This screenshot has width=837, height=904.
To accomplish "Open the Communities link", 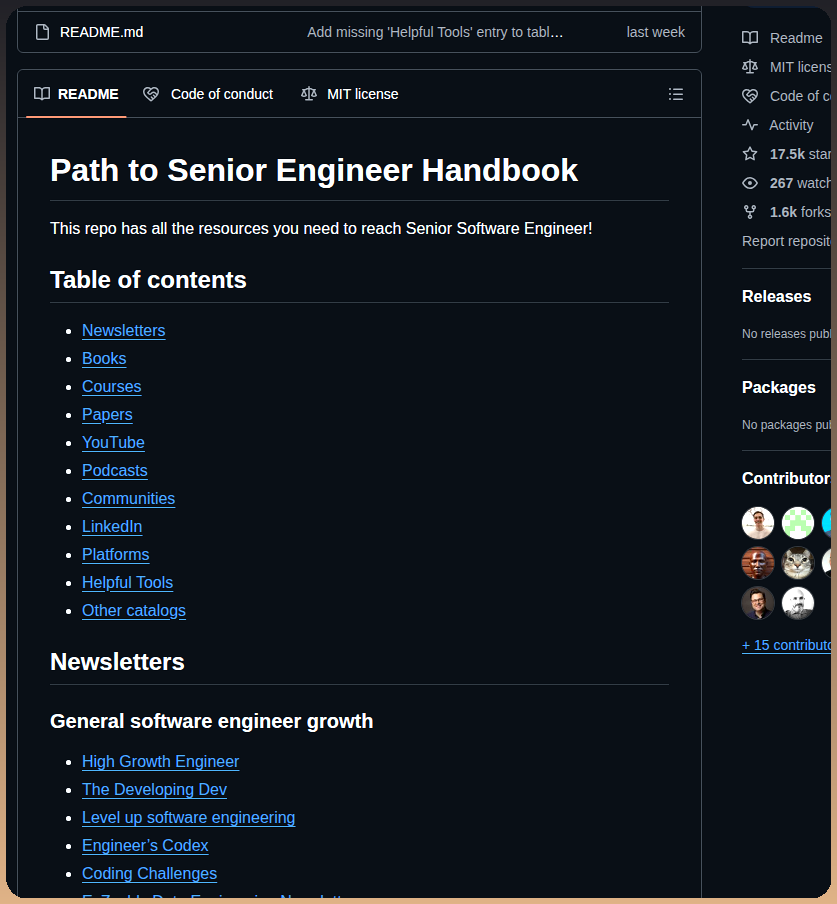I will pos(129,498).
